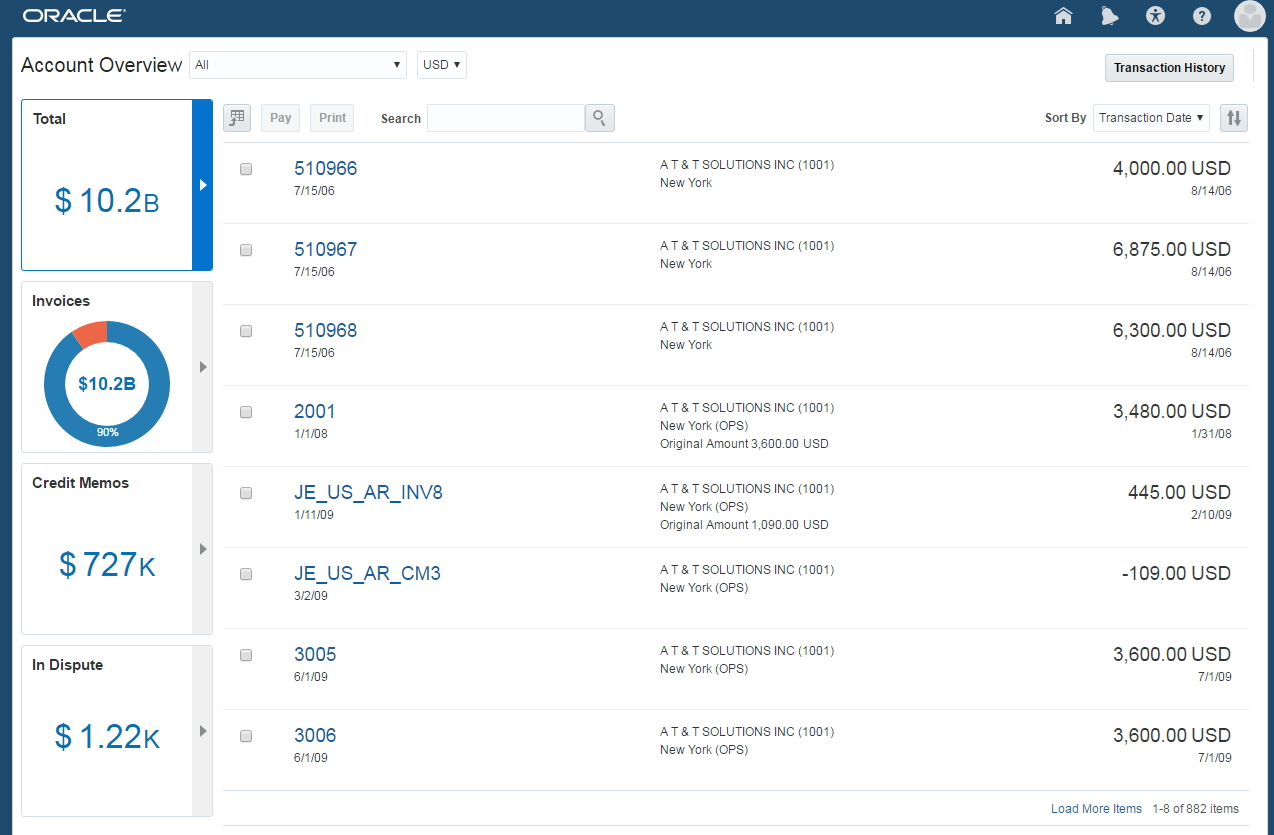Click the orange segment of Invoices donut
1274x835 pixels.
tap(90, 335)
